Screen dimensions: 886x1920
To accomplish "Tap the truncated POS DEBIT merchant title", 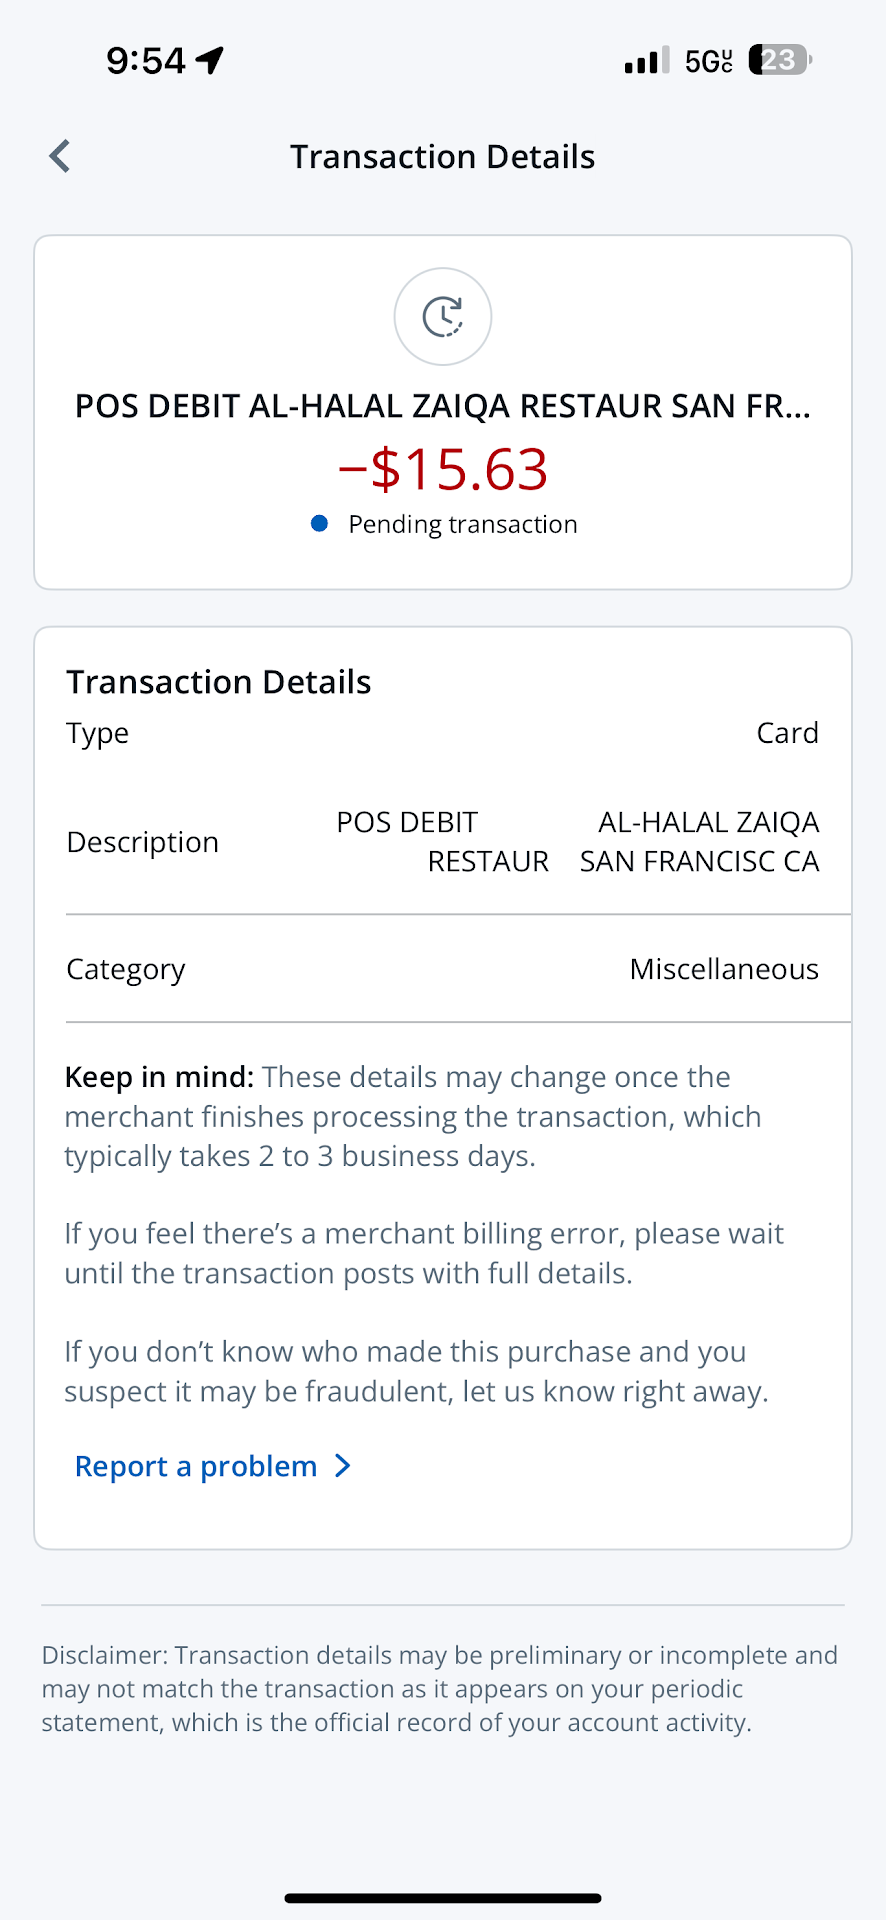I will (443, 406).
